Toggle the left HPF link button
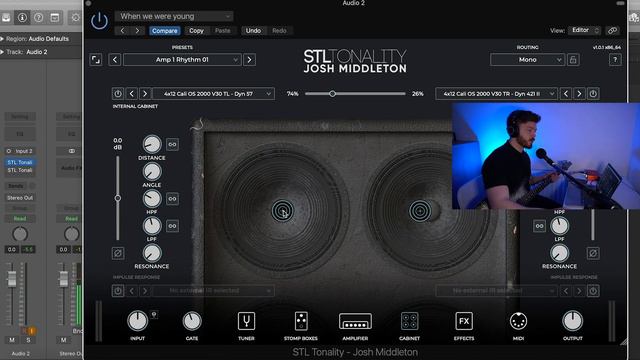 (172, 199)
